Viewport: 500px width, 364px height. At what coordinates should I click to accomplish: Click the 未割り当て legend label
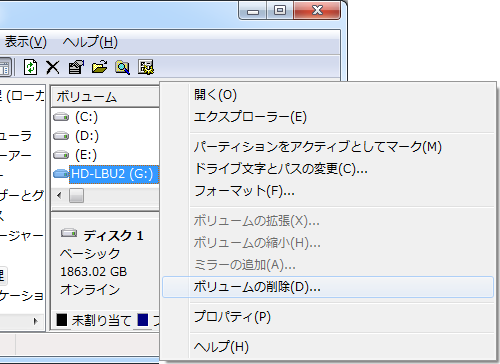tap(102, 320)
